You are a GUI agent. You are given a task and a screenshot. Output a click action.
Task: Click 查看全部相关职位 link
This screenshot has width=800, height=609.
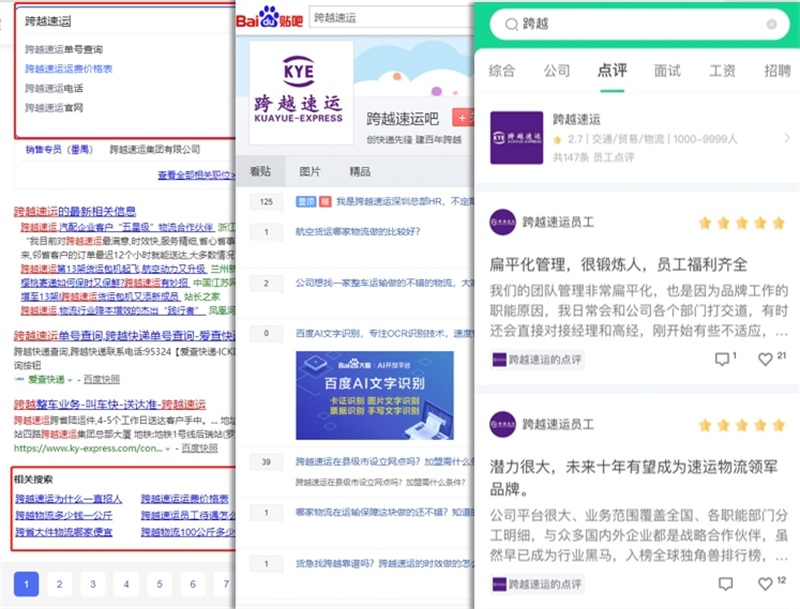pyautogui.click(x=196, y=175)
